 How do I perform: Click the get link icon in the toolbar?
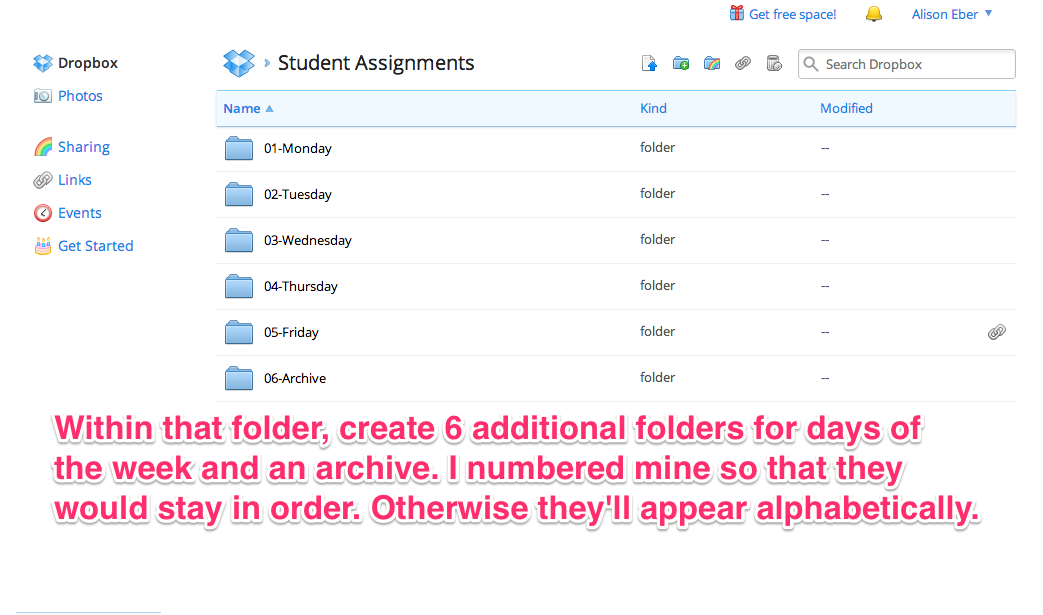point(743,63)
